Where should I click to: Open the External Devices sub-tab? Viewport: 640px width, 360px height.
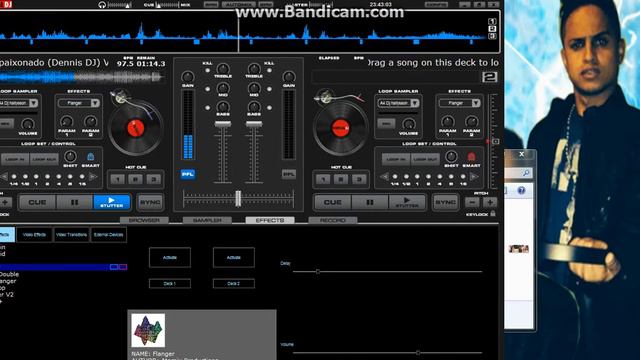[x=109, y=235]
